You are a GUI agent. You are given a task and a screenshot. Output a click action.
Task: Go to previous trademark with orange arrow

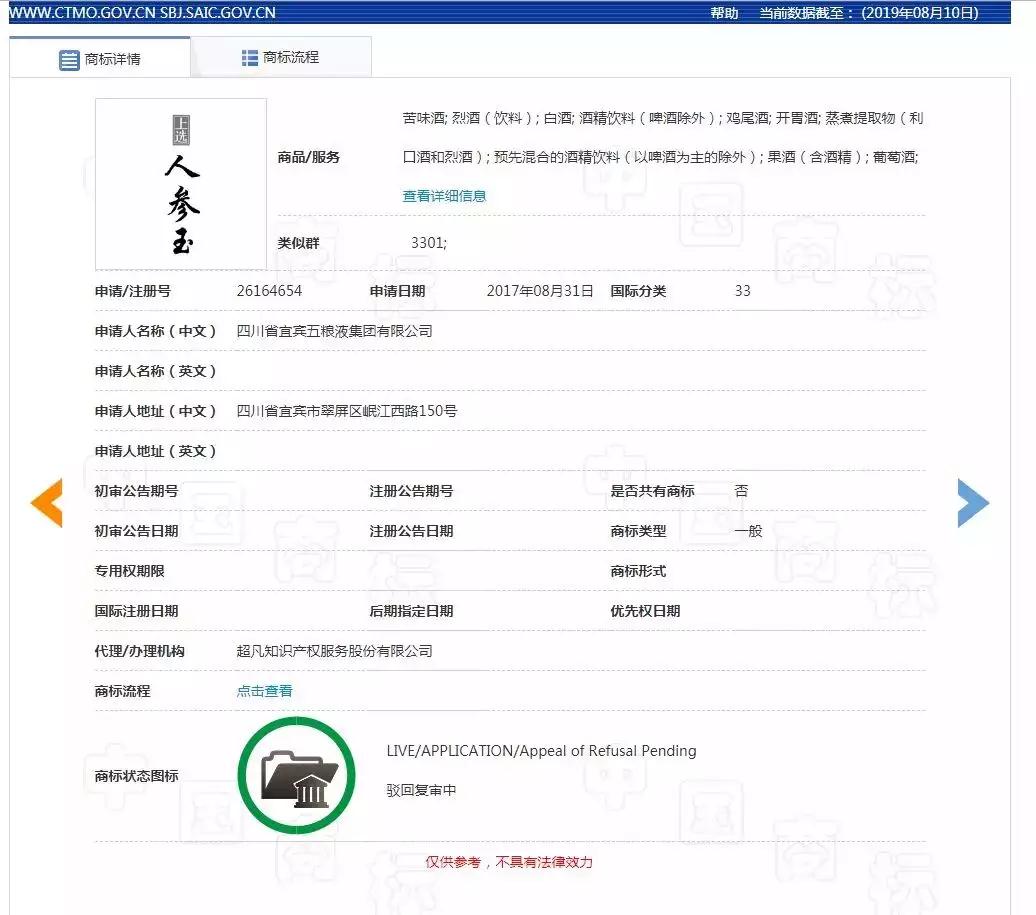click(46, 503)
